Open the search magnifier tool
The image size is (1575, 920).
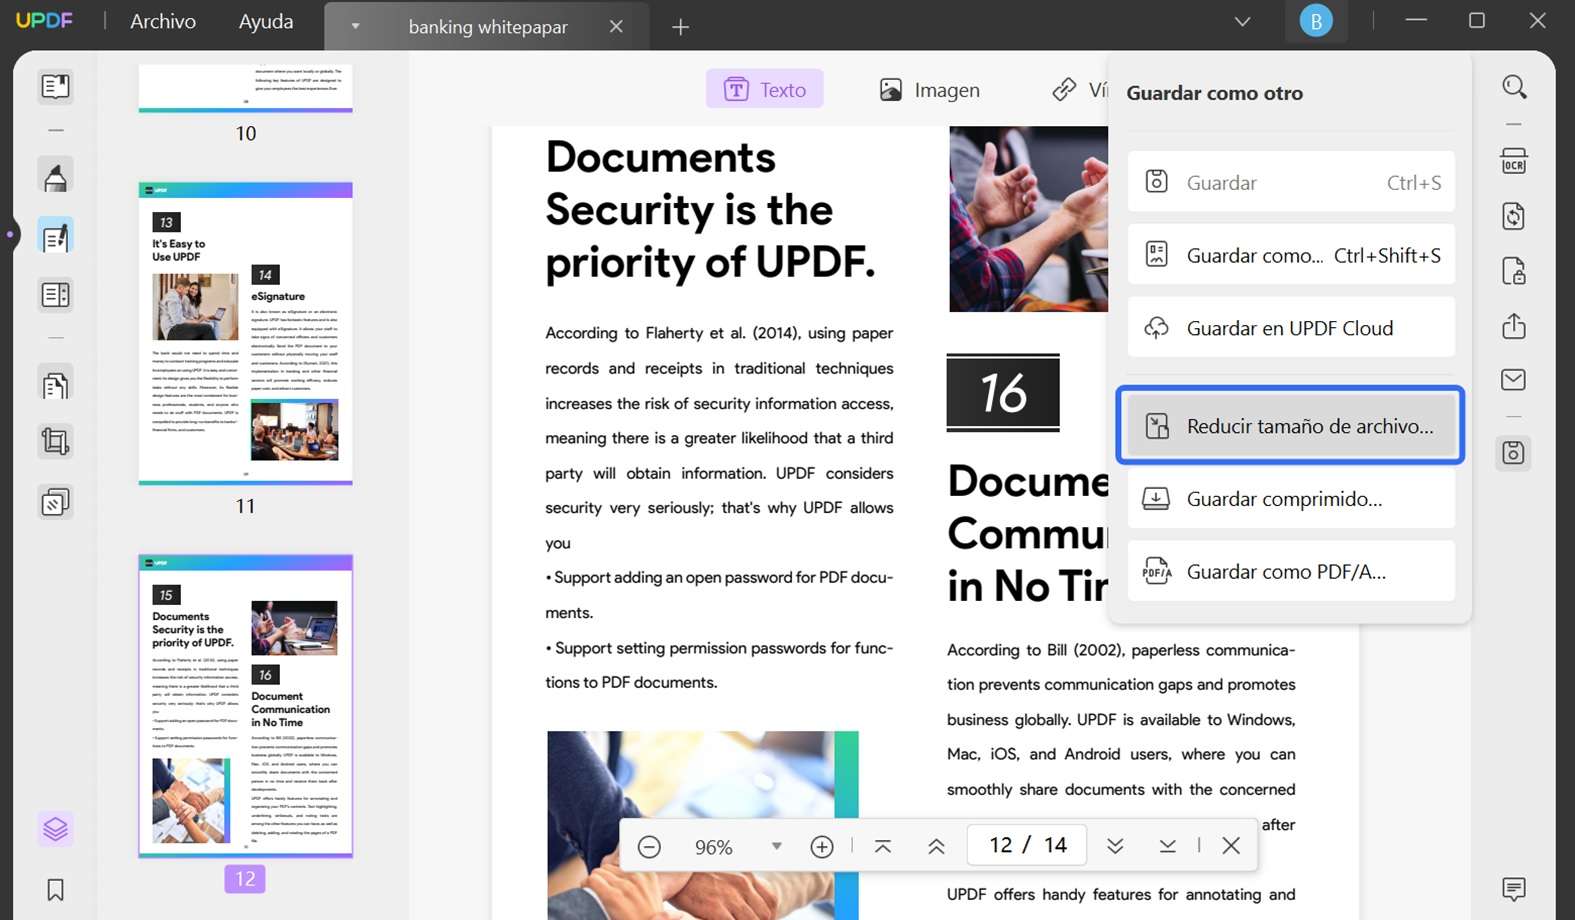[x=1514, y=87]
